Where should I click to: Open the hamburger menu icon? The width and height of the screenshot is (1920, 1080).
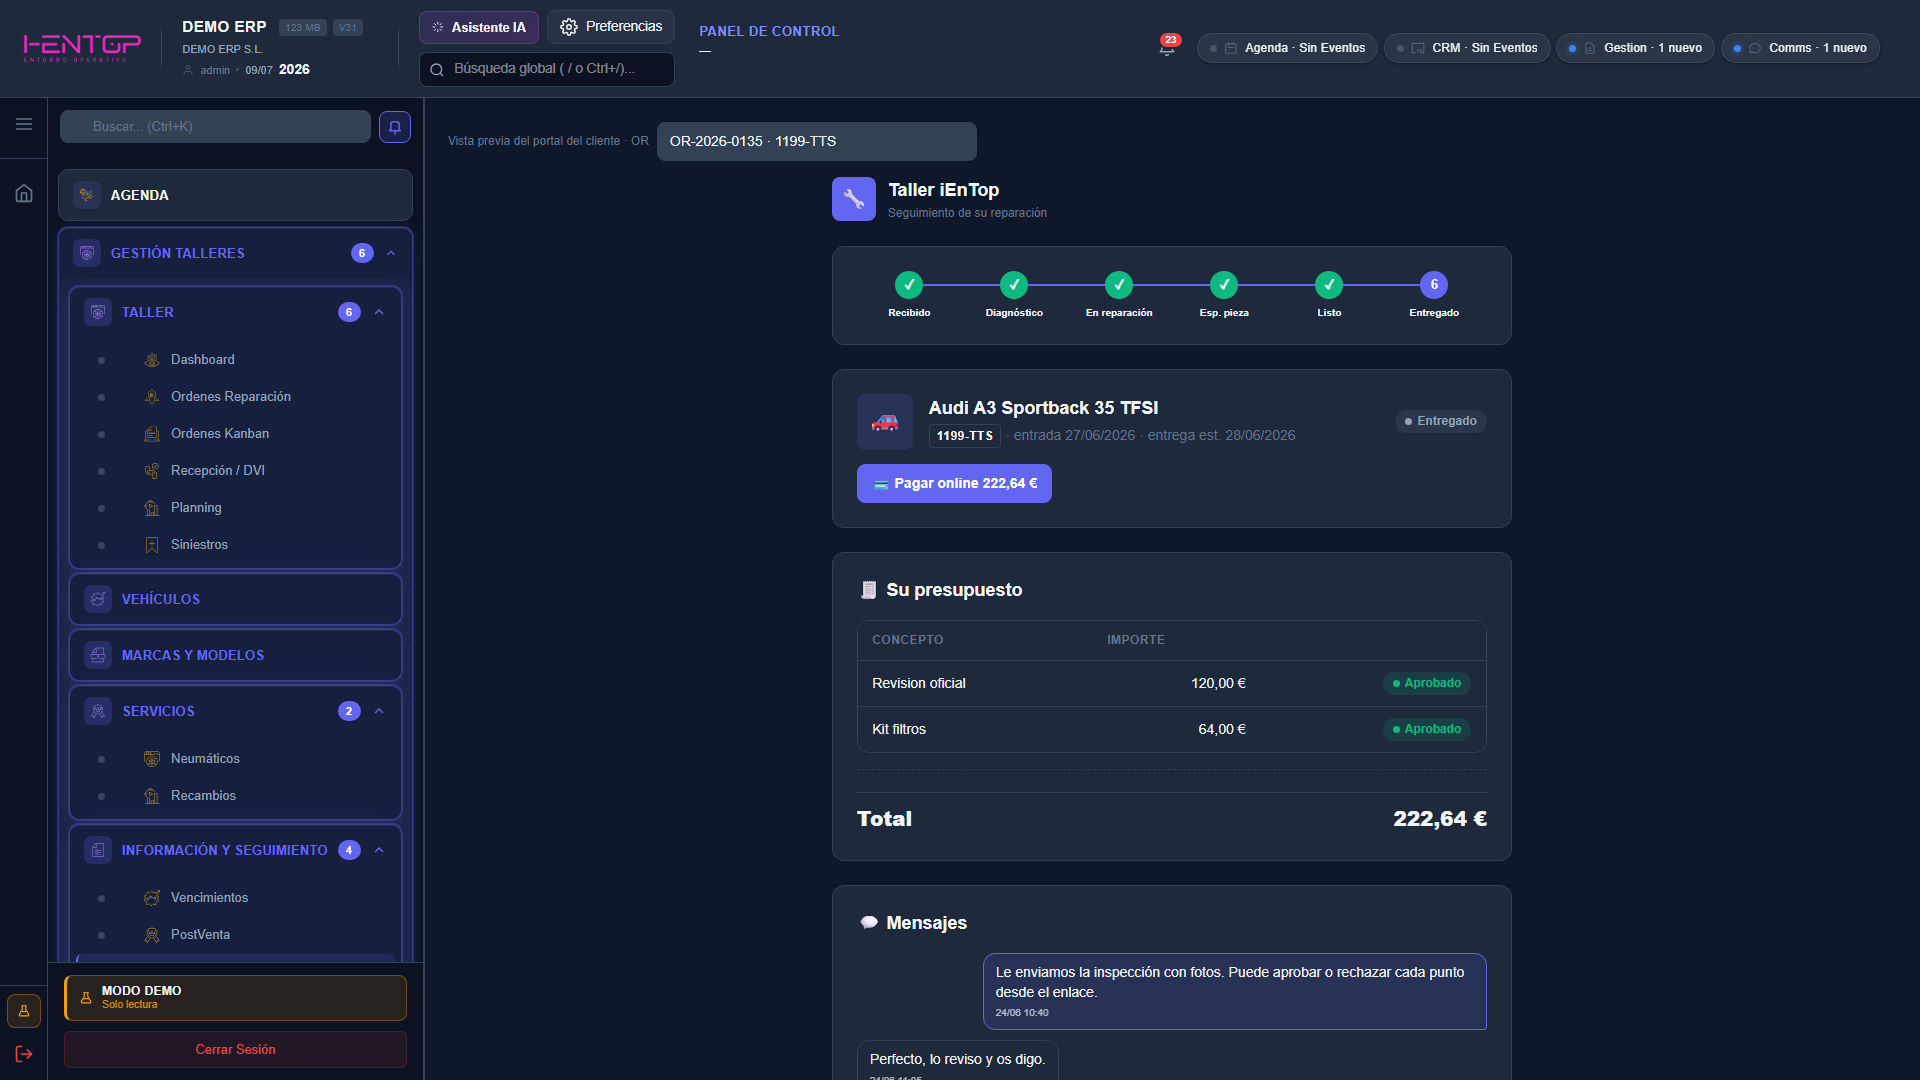coord(24,124)
